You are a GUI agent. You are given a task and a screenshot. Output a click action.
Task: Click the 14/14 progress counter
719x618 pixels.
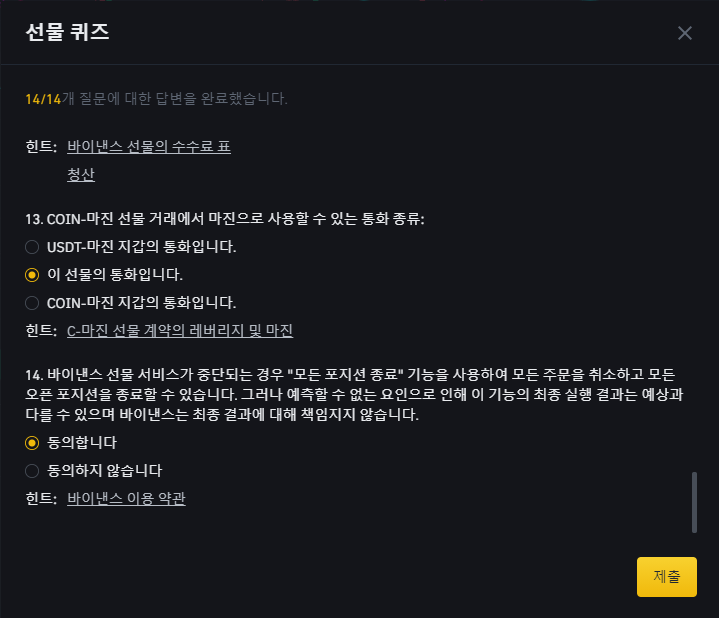point(43,99)
